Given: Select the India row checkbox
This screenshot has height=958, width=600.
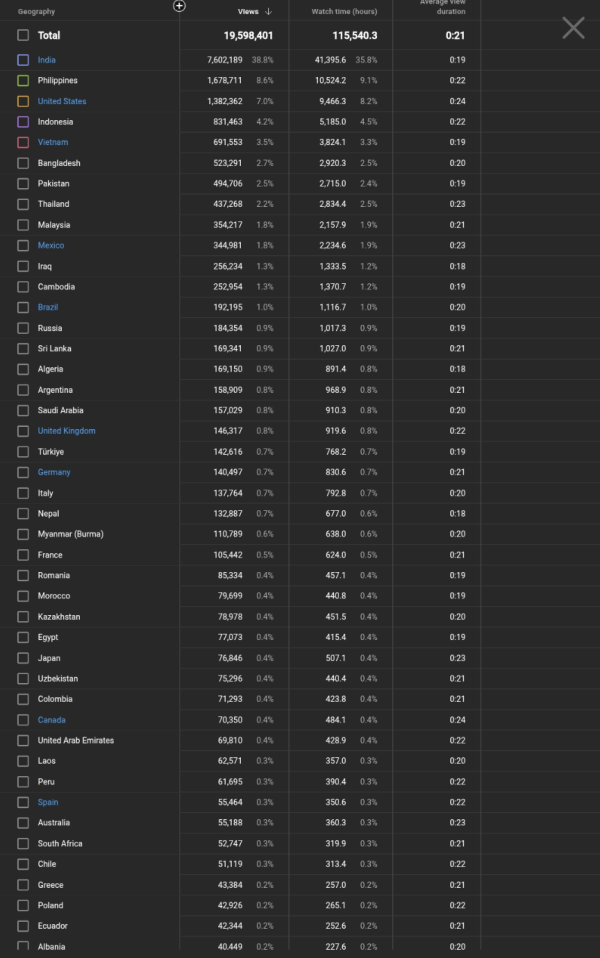Looking at the screenshot, I should (x=23, y=60).
